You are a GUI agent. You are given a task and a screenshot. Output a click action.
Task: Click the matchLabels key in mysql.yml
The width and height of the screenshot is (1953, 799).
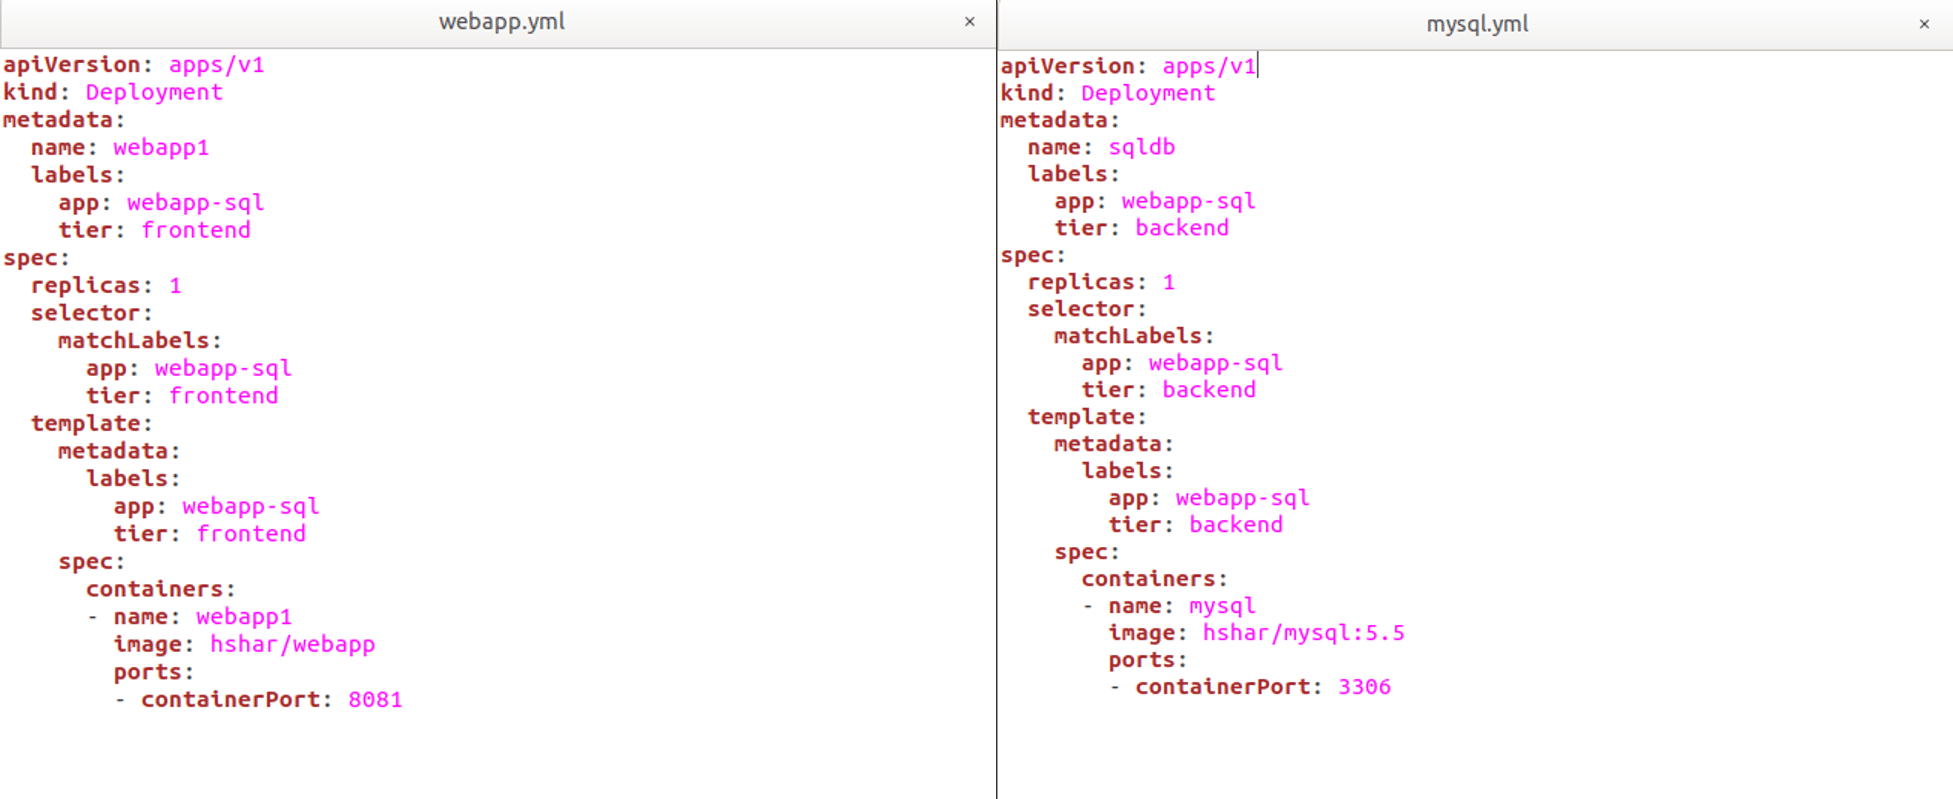[x=1128, y=336]
